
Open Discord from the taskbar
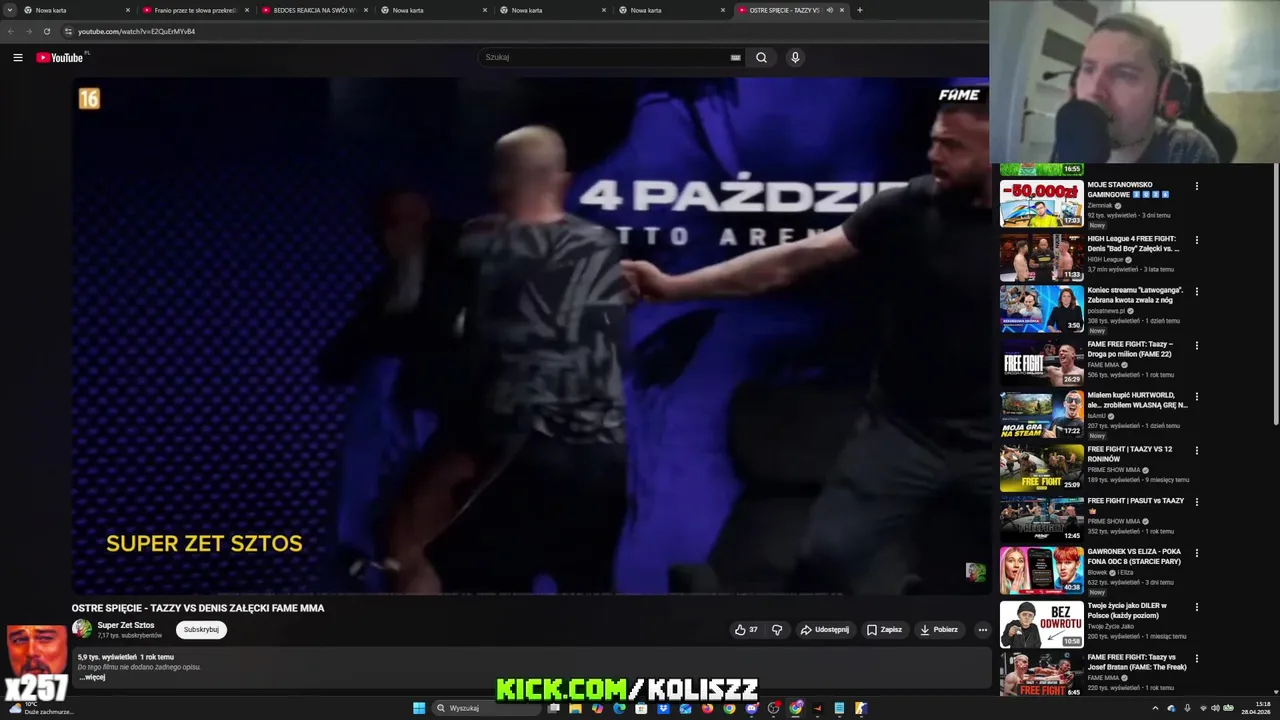751,708
